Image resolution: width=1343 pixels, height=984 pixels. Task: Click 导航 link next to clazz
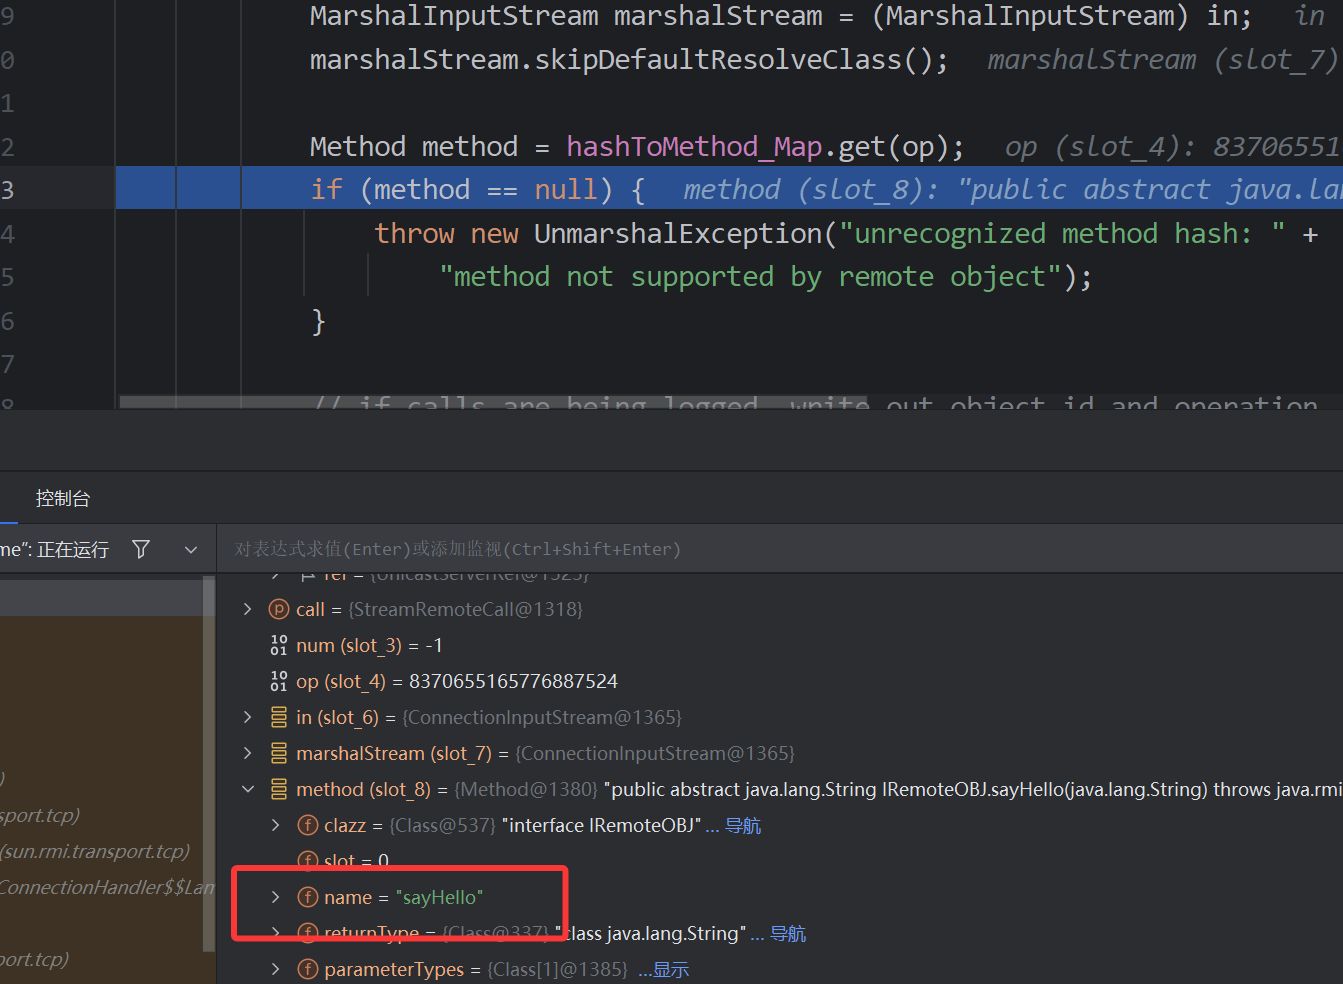pyautogui.click(x=743, y=825)
